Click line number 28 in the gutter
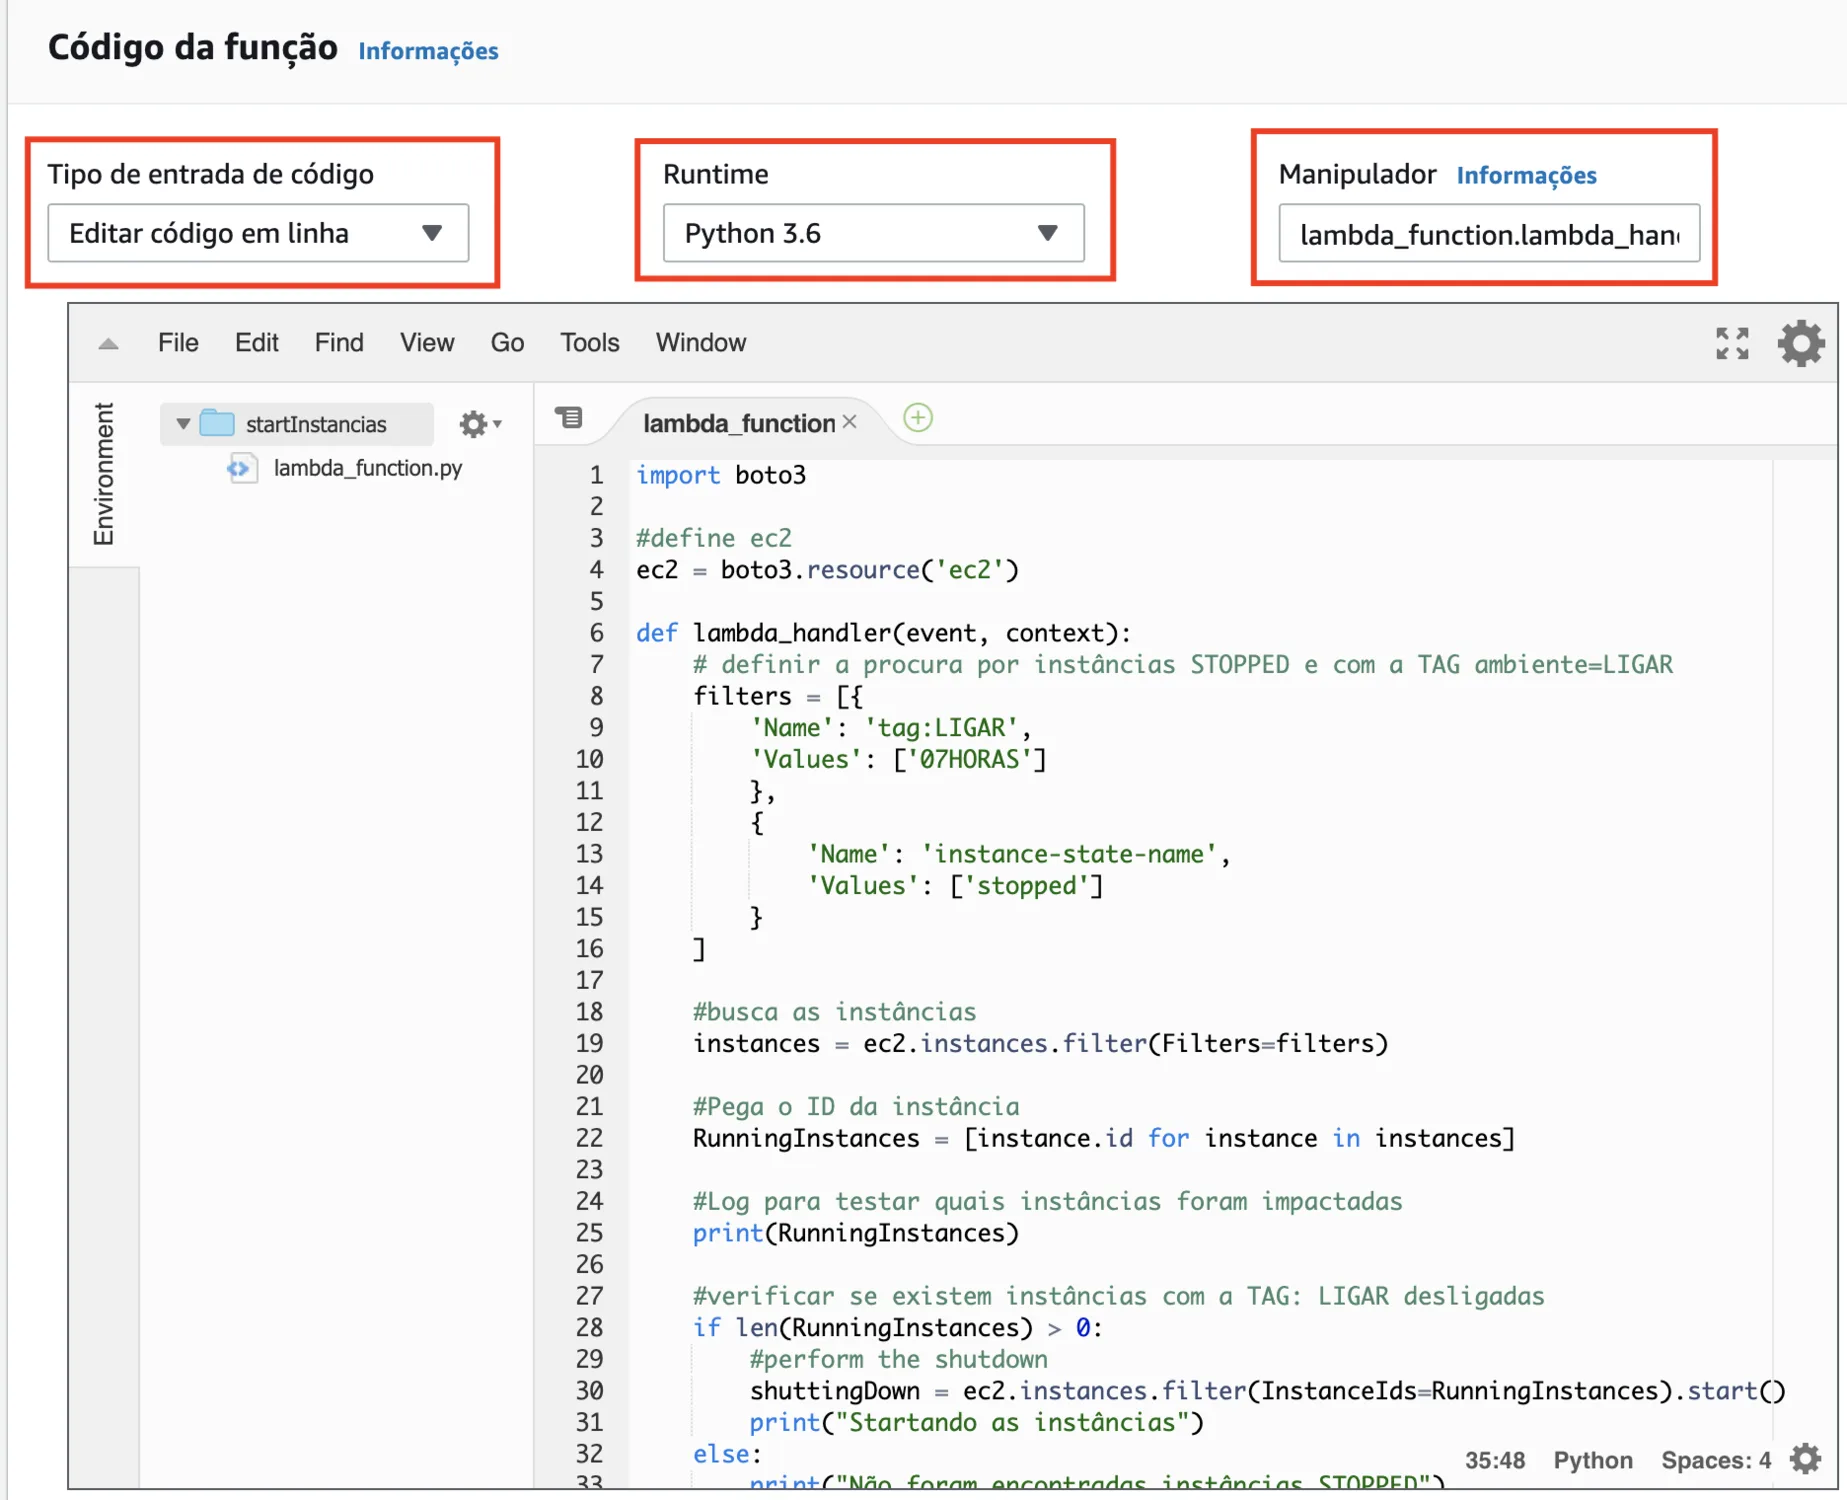 (589, 1327)
